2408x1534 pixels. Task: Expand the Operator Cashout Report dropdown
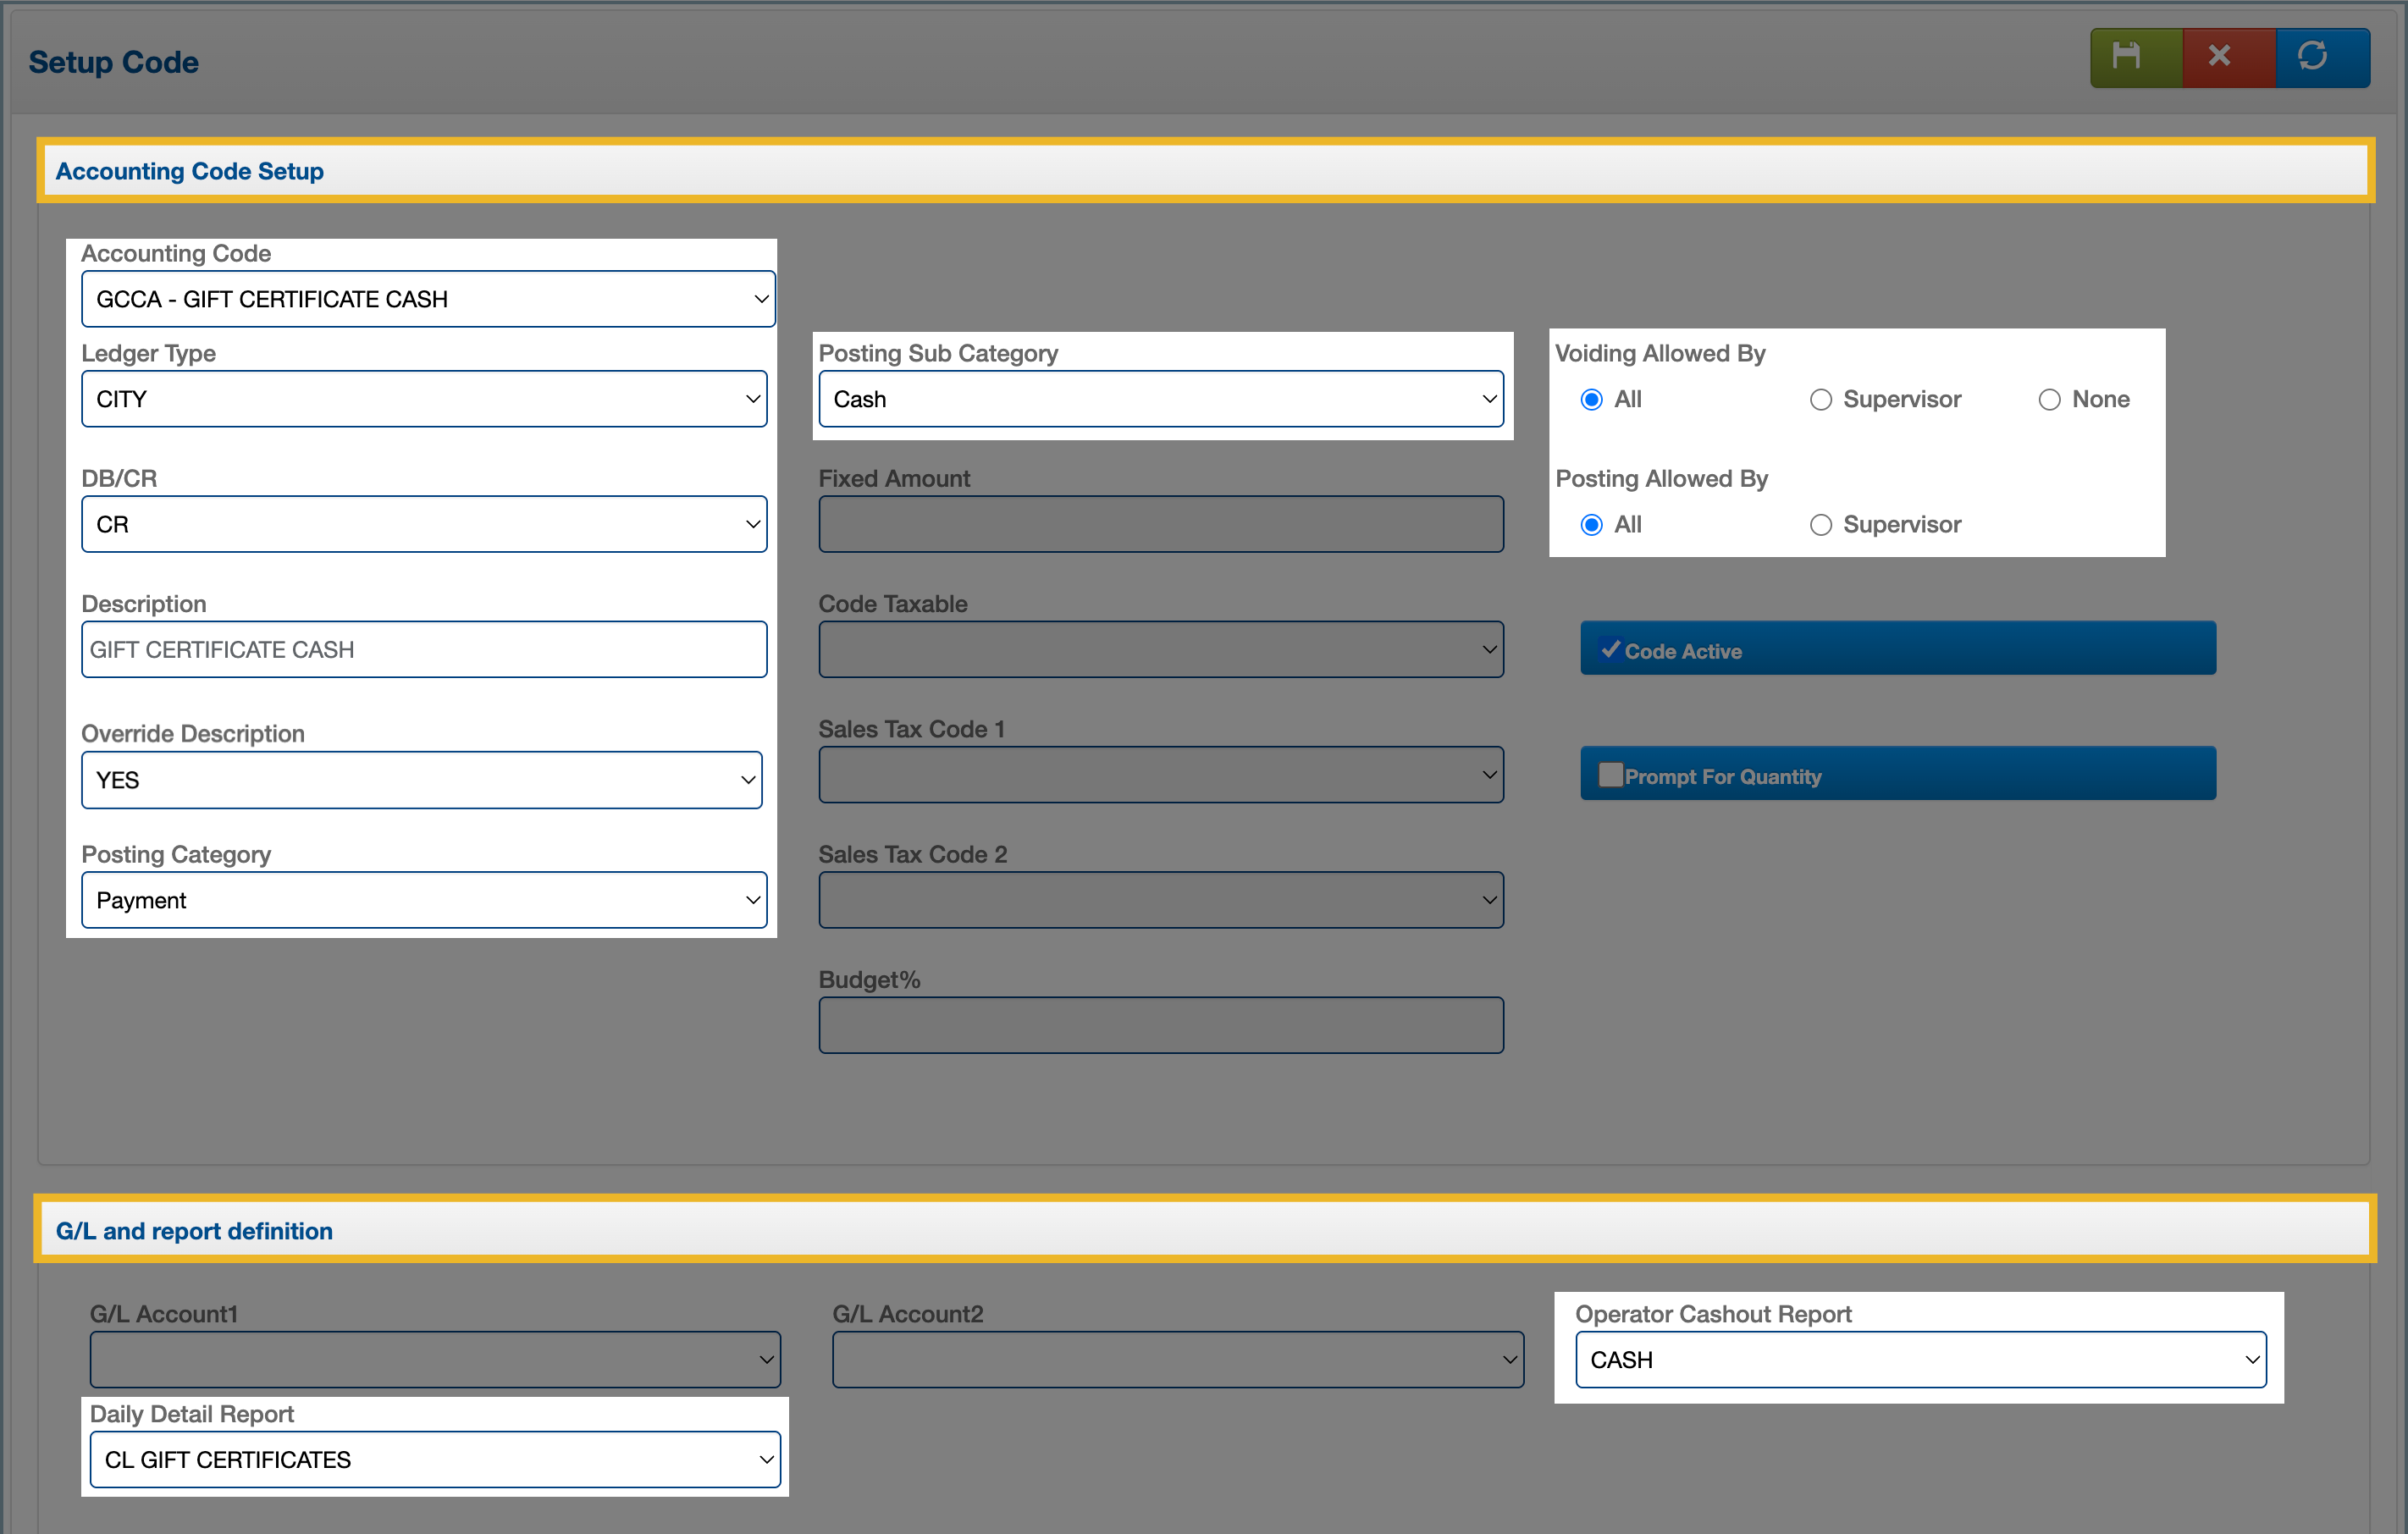coord(1920,1360)
